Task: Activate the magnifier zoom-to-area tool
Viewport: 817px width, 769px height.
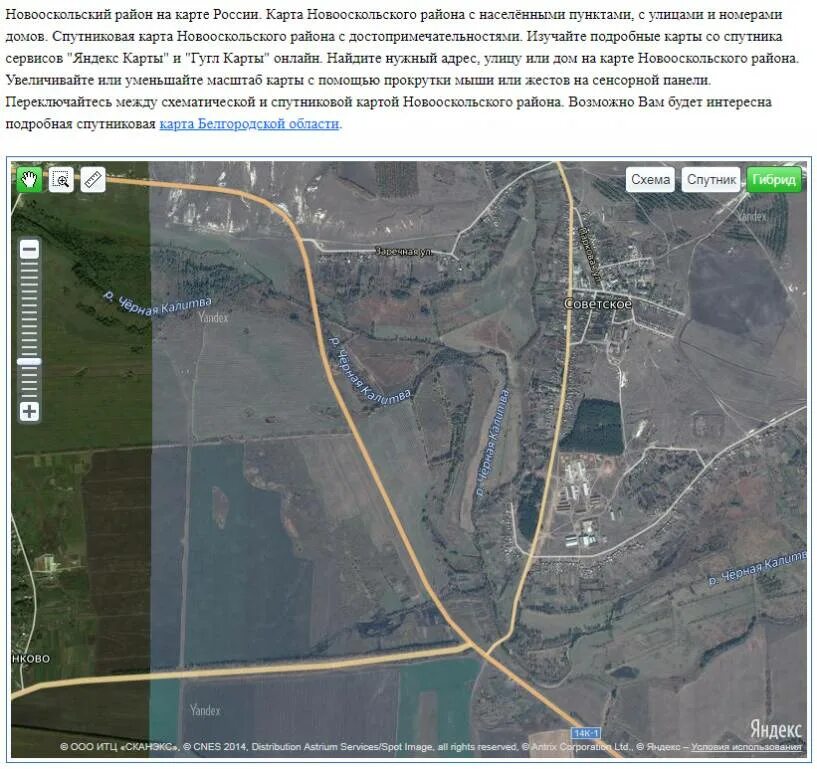Action: pyautogui.click(x=61, y=180)
